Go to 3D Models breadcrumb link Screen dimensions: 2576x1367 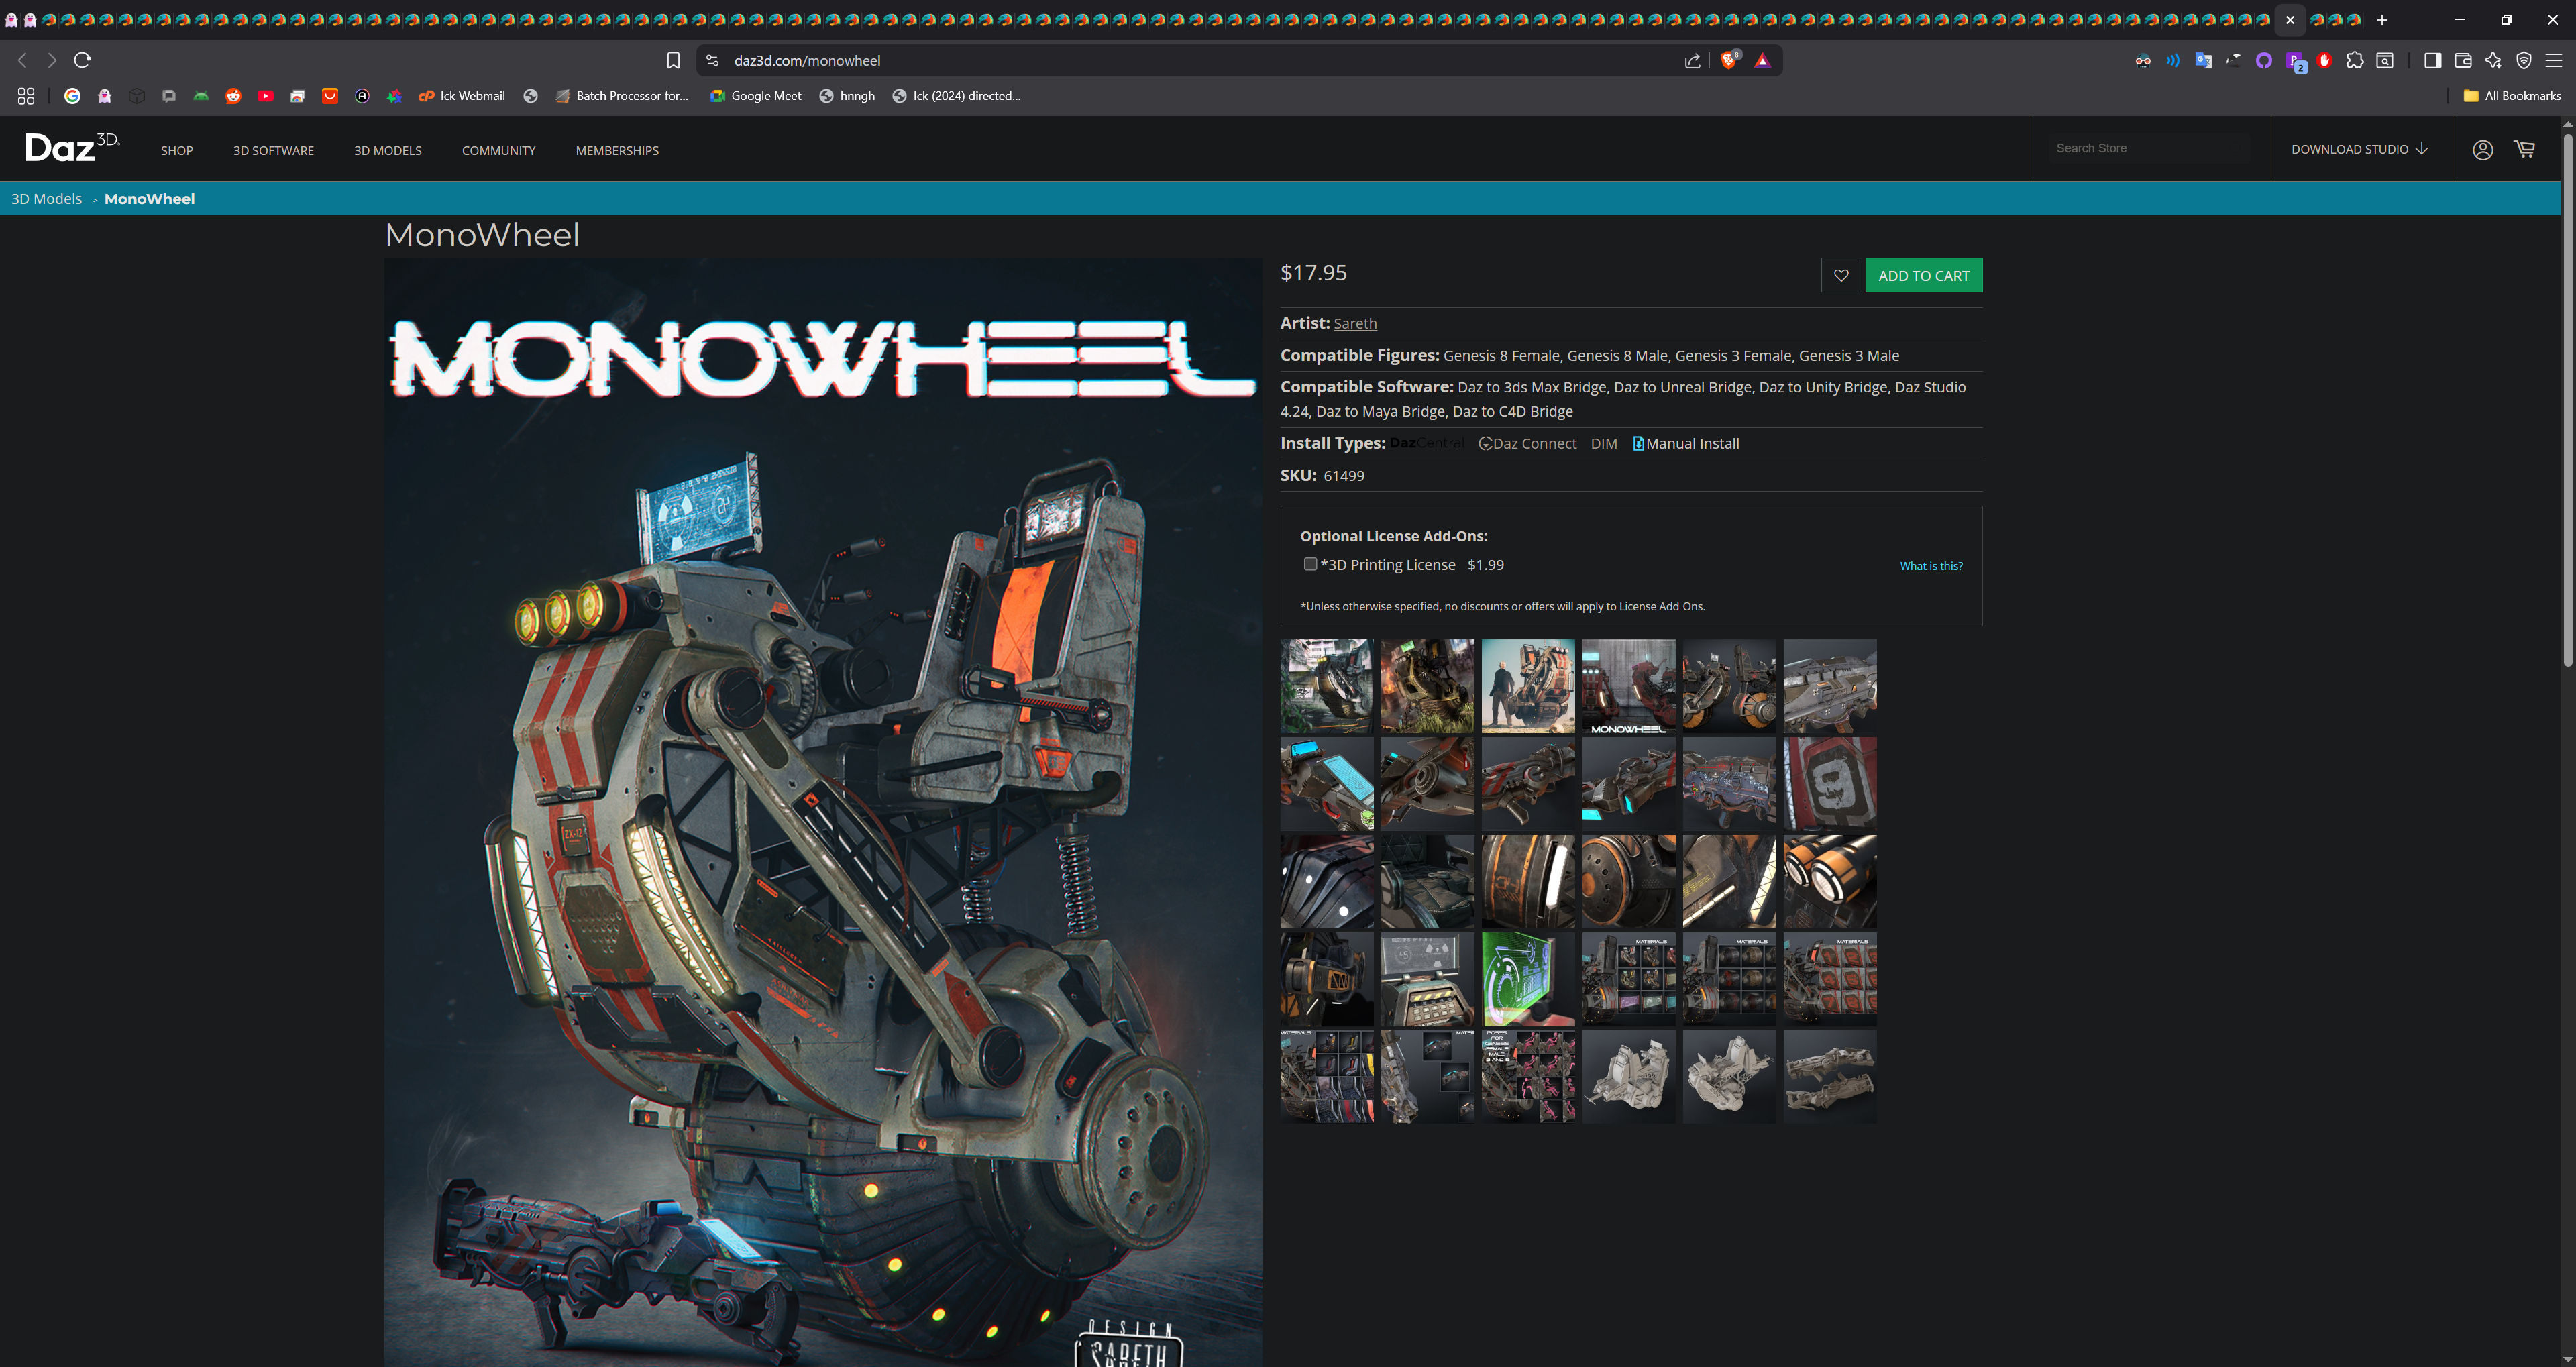pos(46,198)
